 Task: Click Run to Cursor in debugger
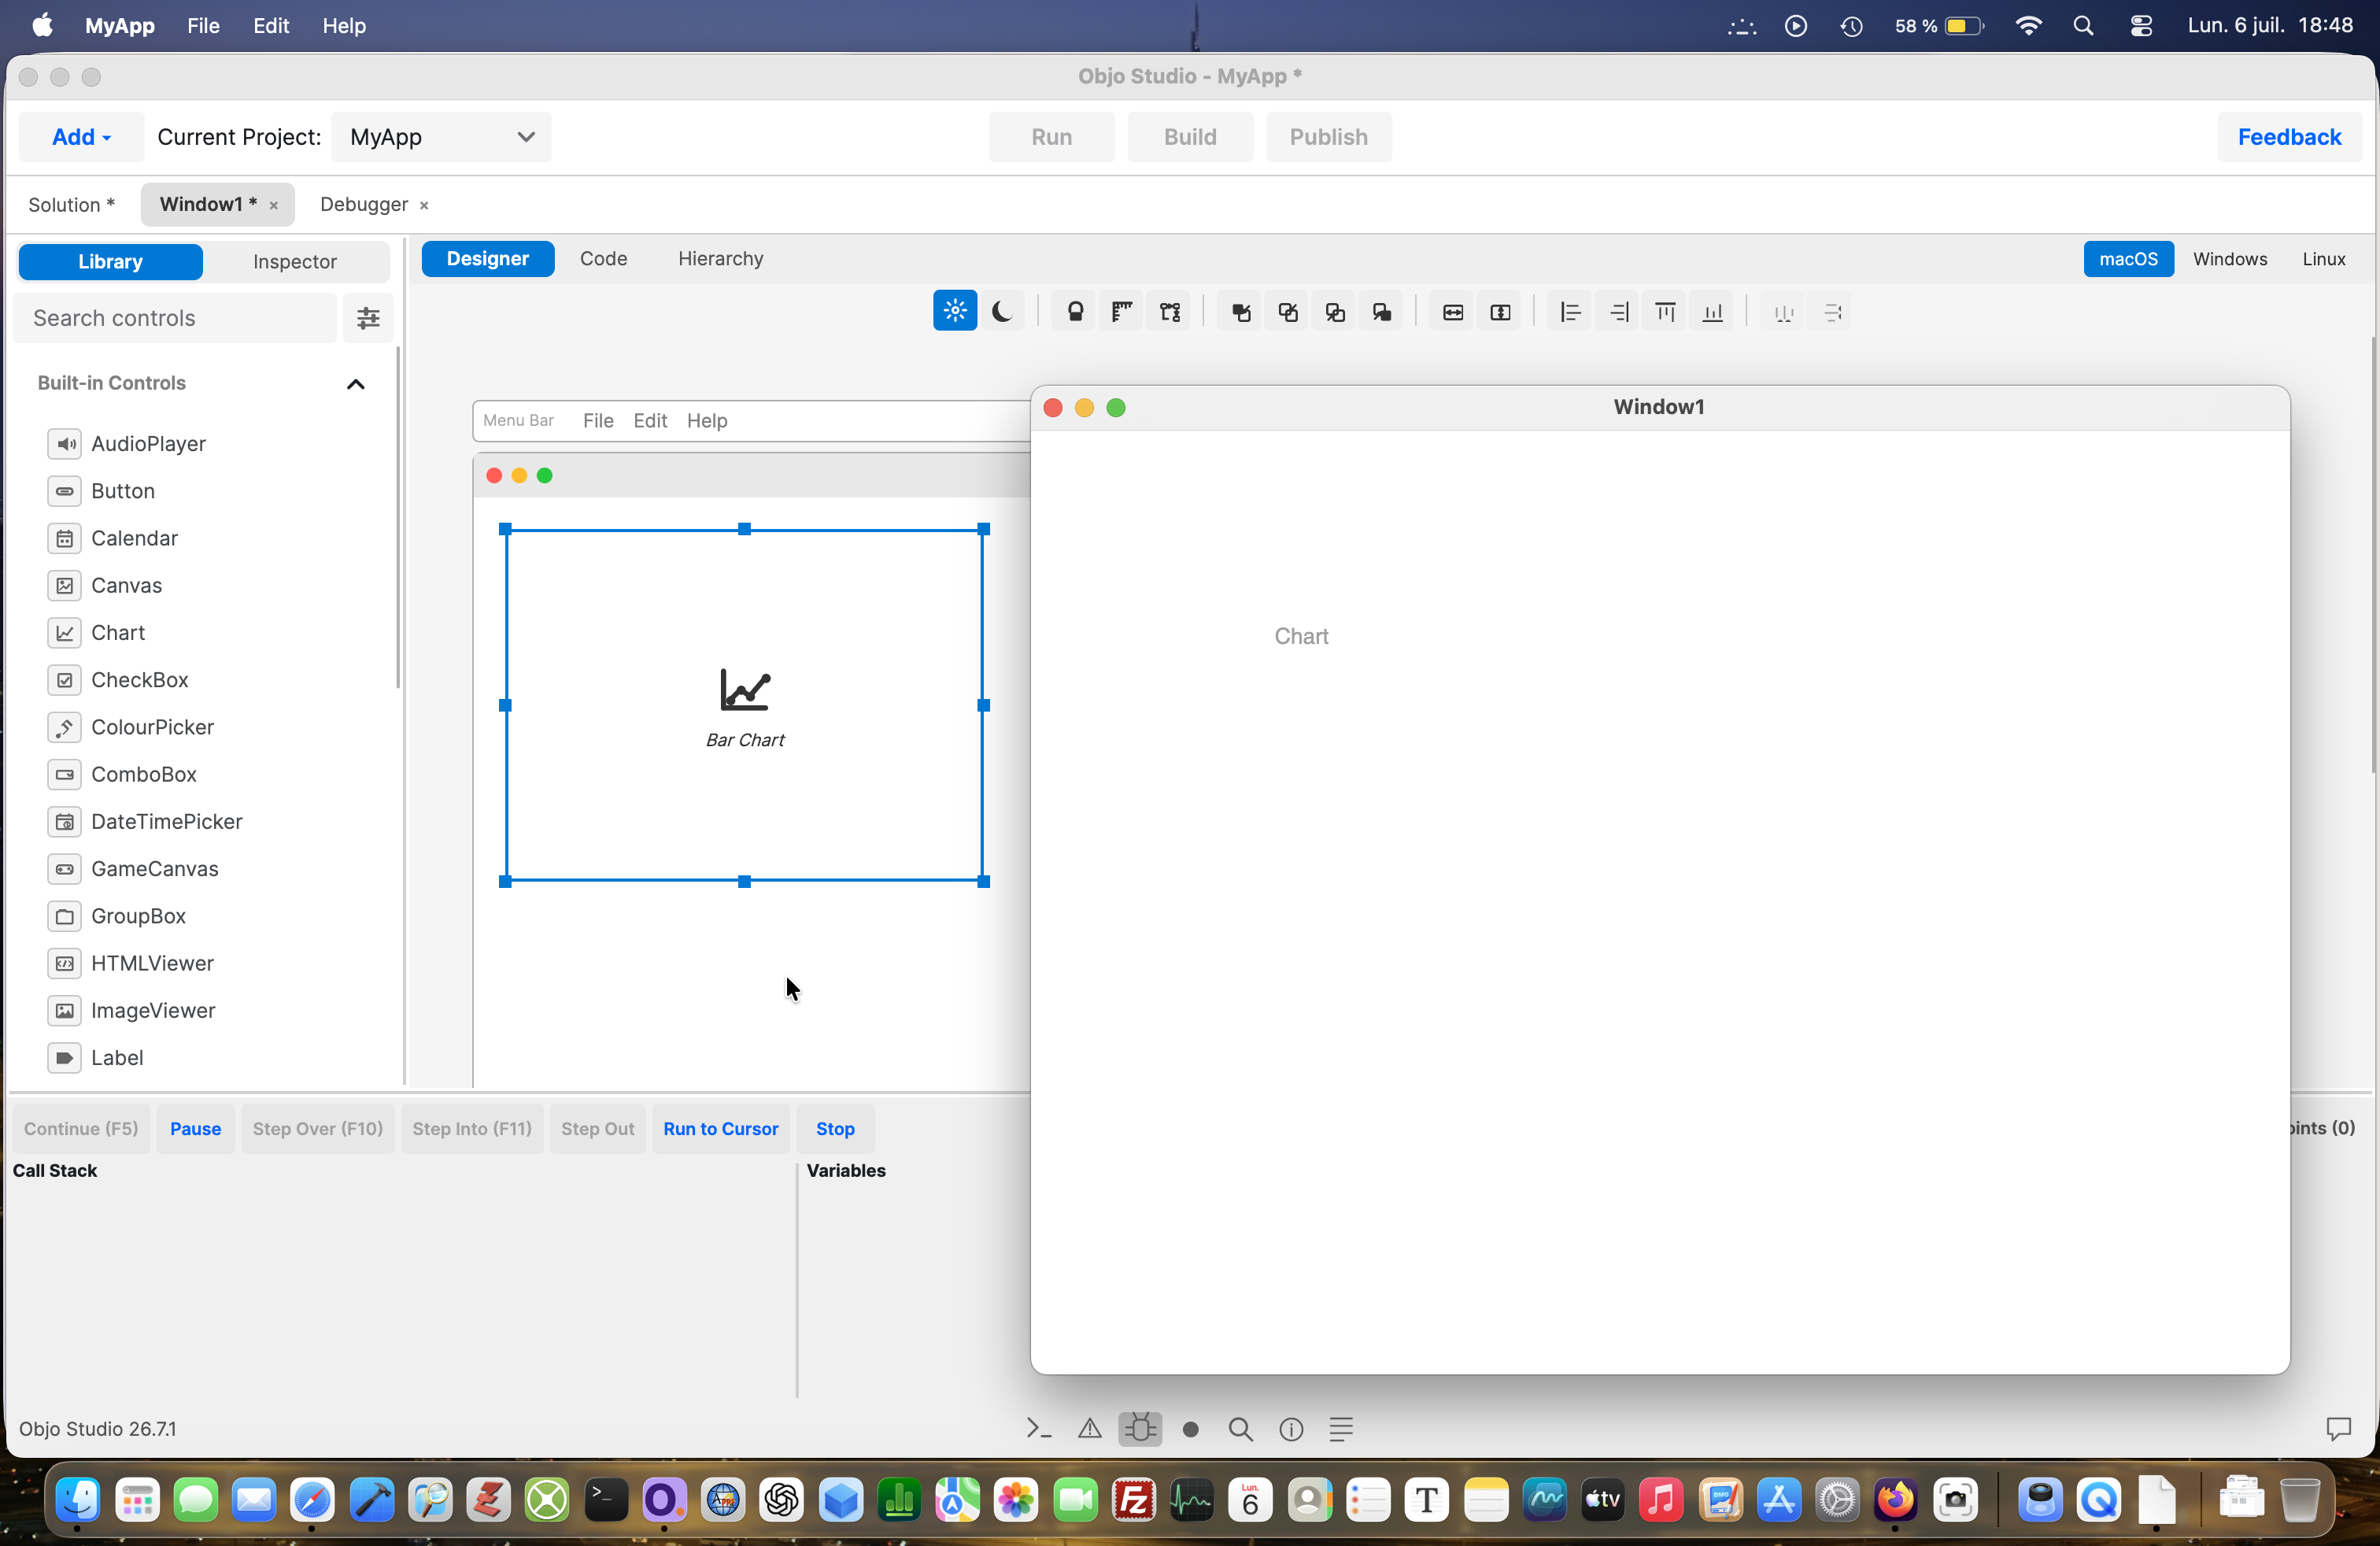coord(720,1129)
